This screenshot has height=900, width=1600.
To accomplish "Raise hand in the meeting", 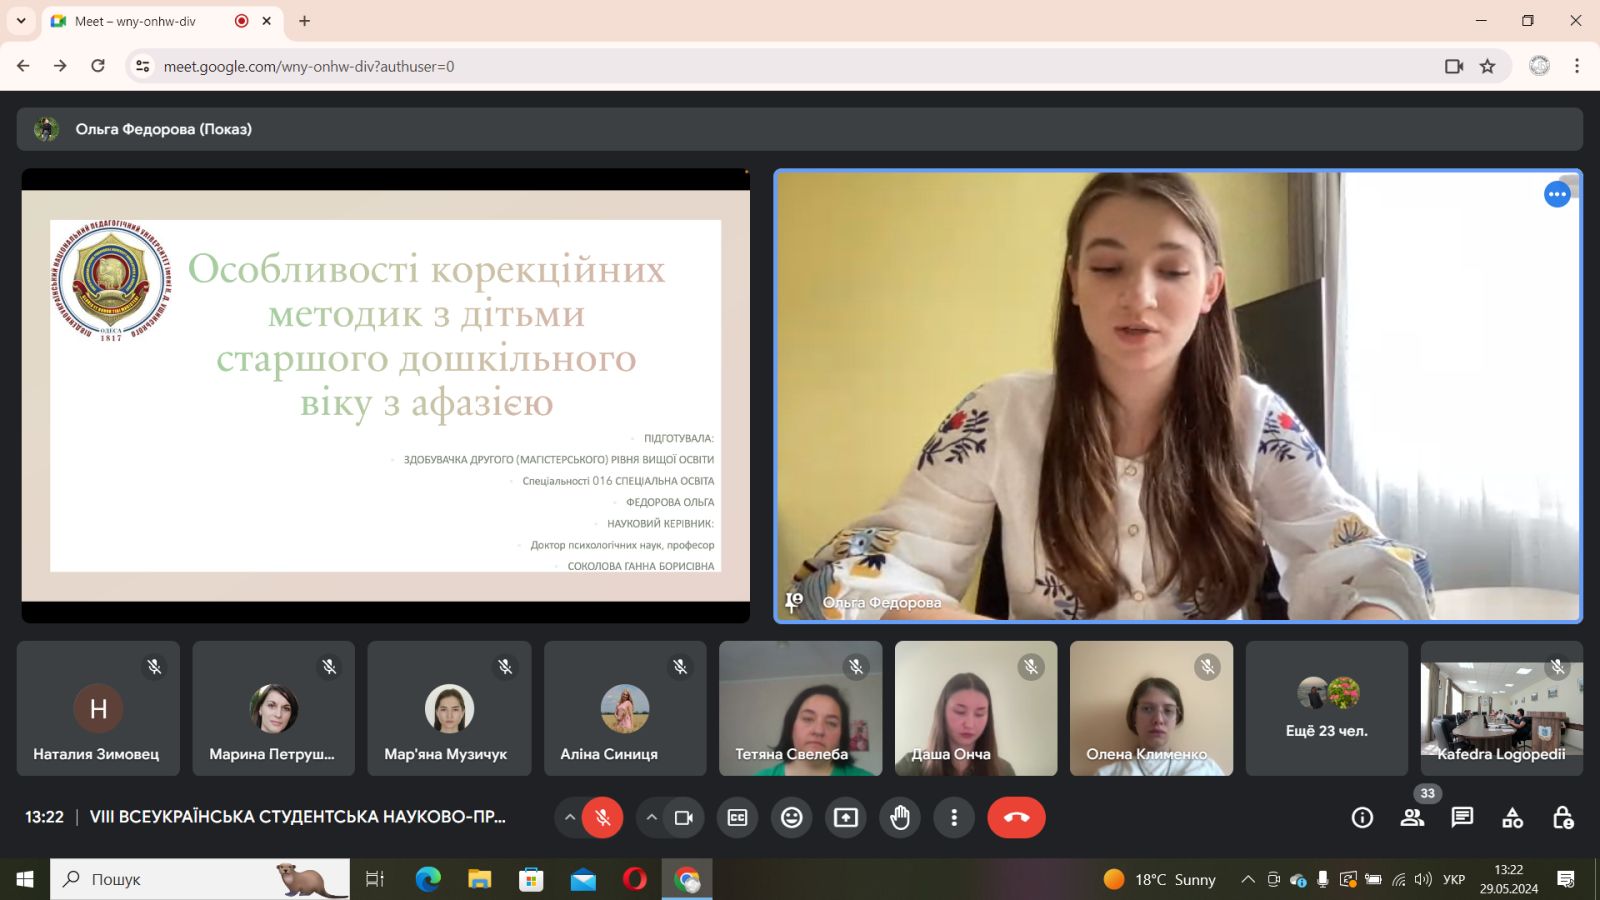I will pos(900,818).
